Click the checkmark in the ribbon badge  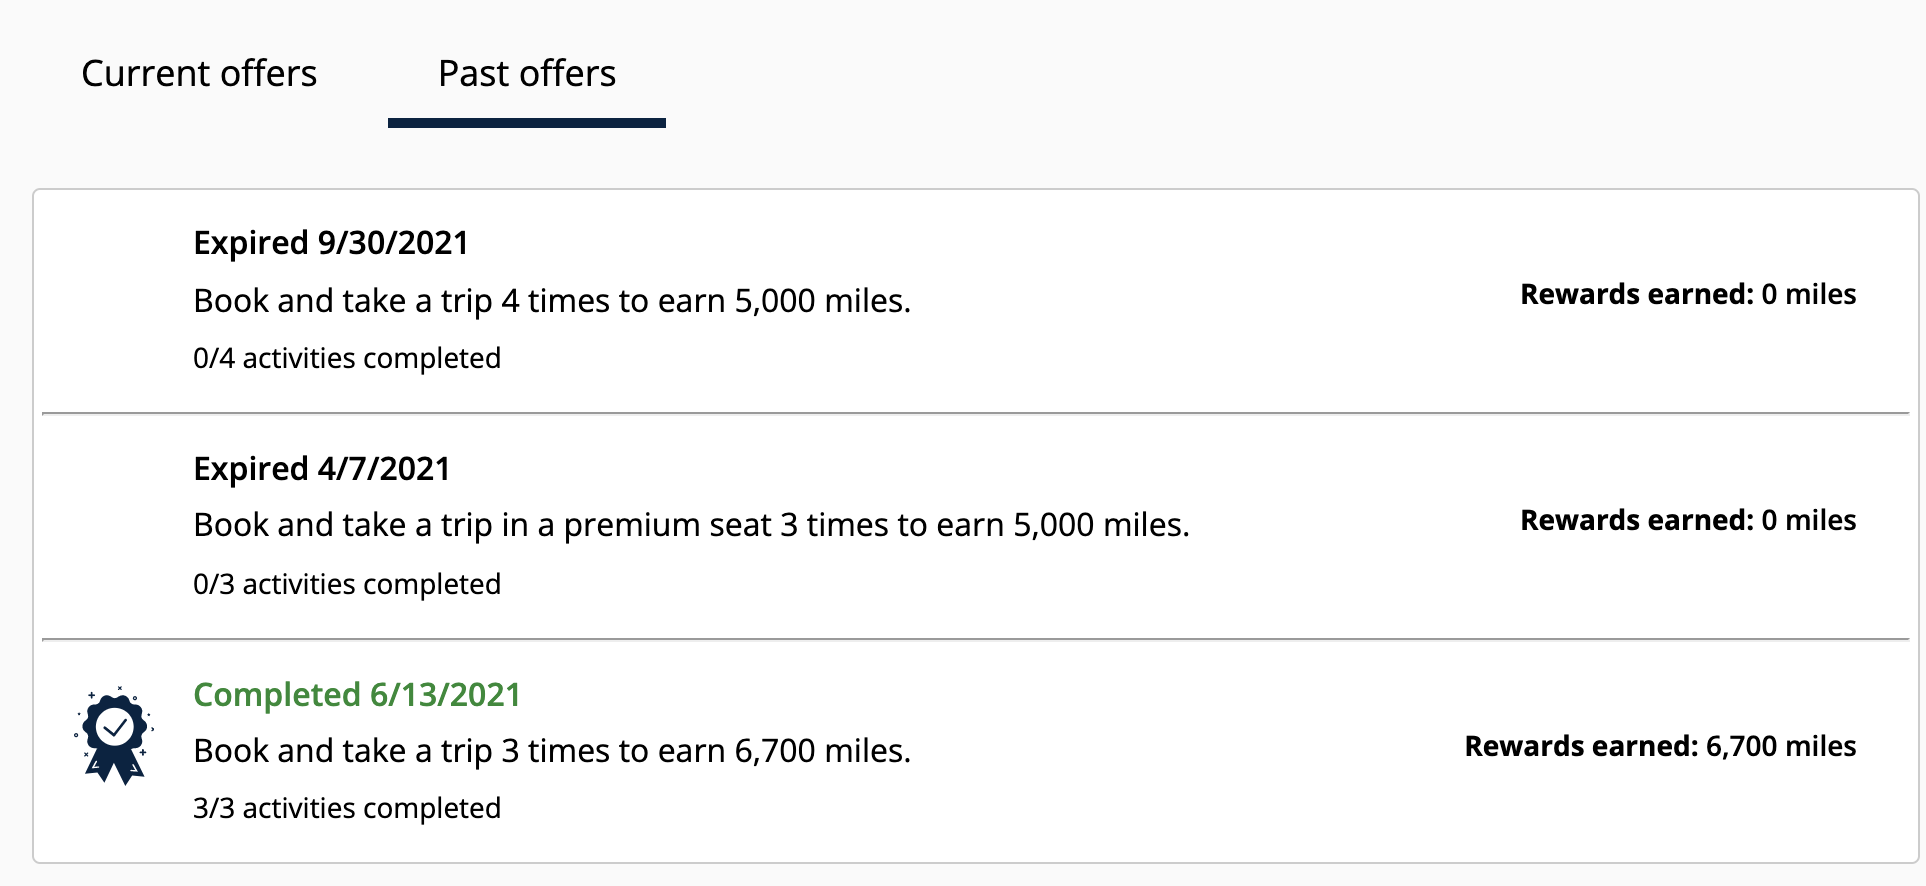tap(116, 727)
